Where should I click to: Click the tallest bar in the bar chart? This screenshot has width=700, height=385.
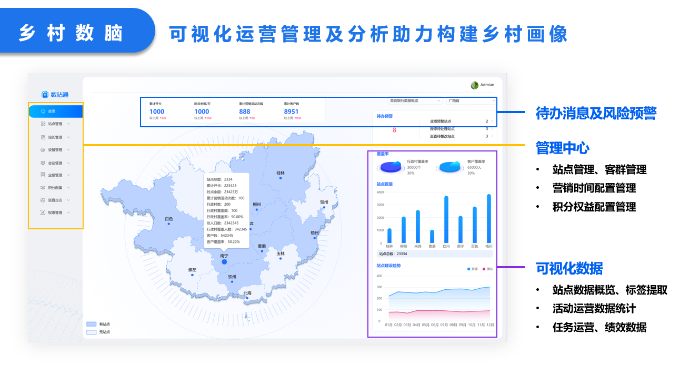(x=489, y=218)
